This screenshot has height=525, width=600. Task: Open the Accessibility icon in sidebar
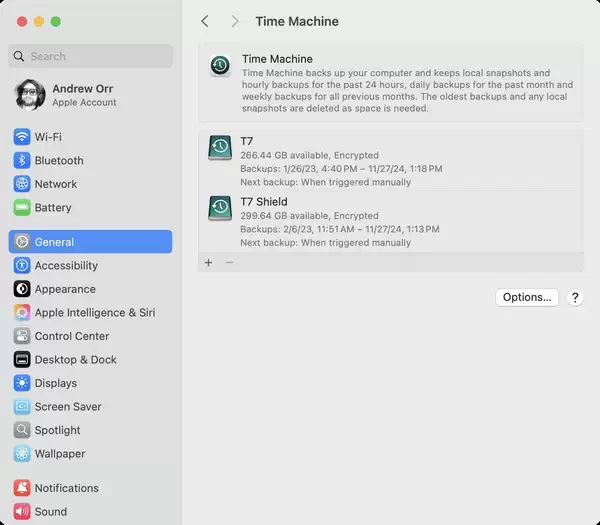point(22,265)
